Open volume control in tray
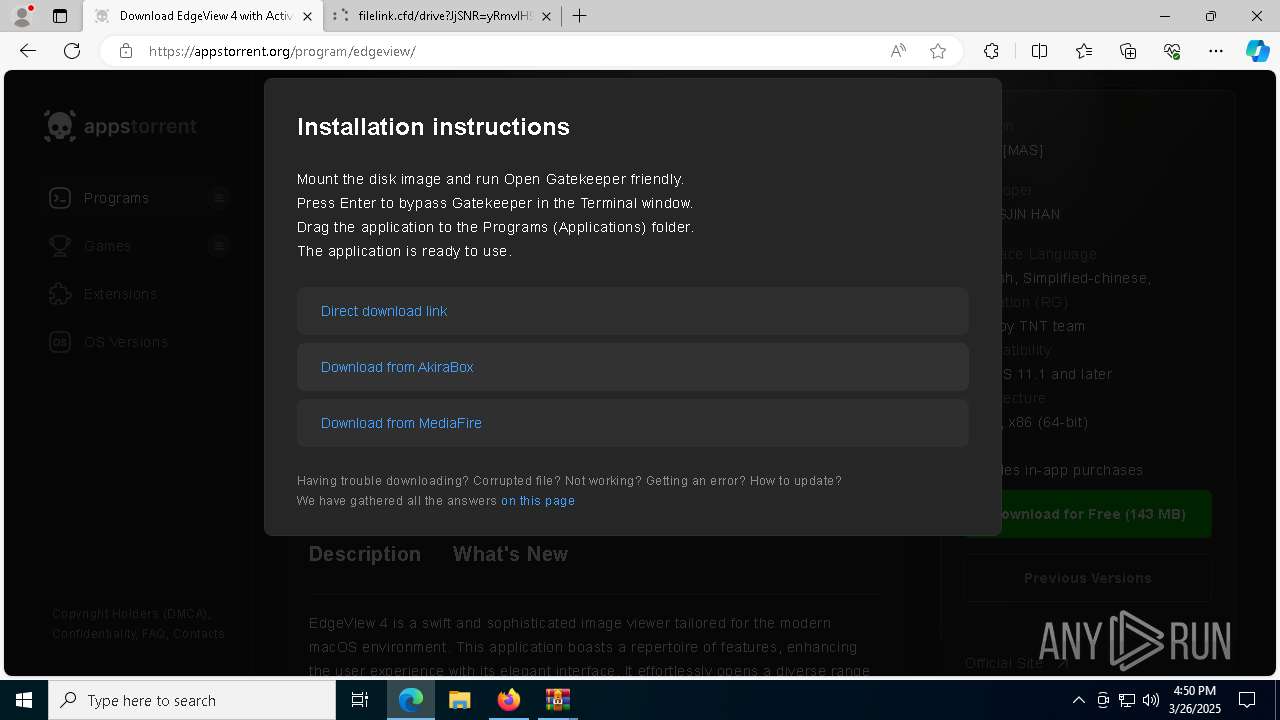Viewport: 1280px width, 720px height. point(1151,700)
